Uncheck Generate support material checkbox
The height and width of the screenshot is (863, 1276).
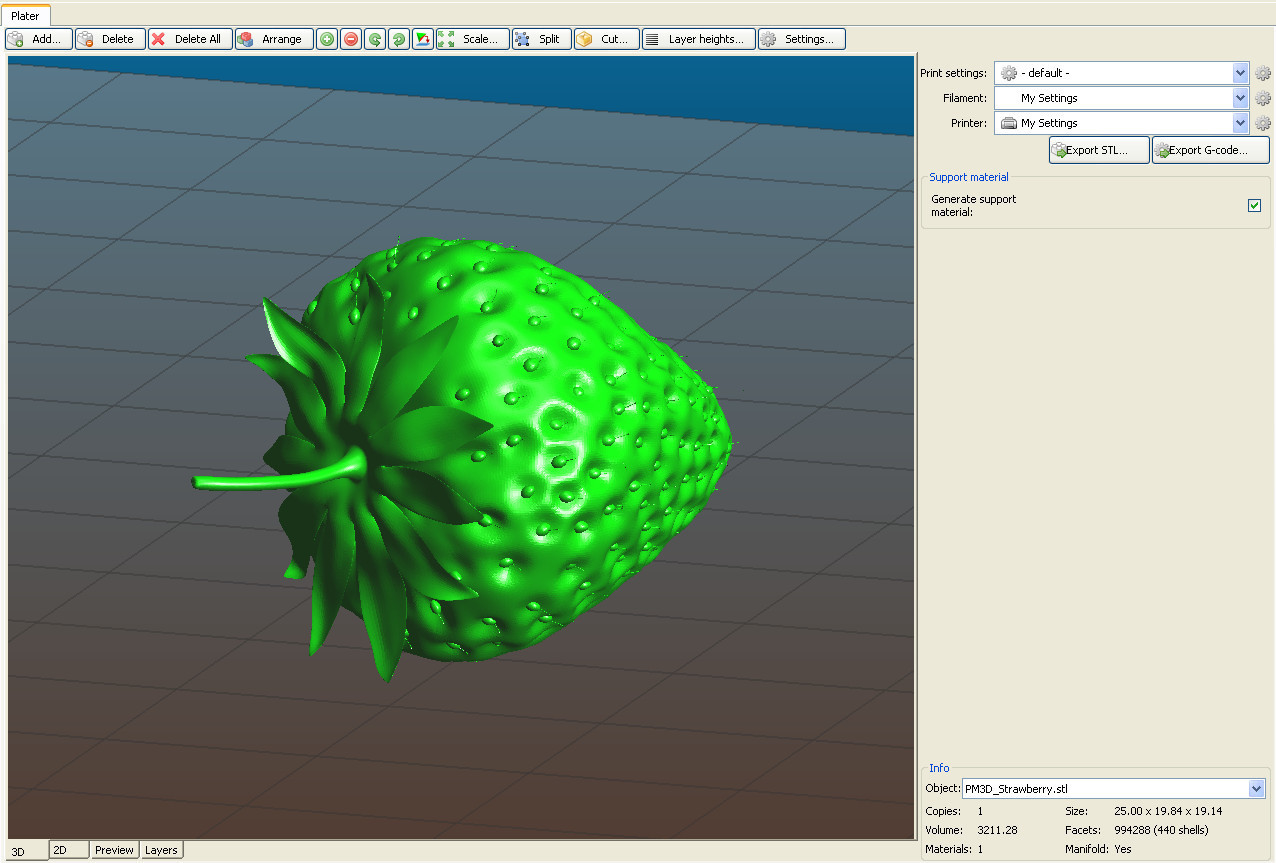(x=1254, y=205)
